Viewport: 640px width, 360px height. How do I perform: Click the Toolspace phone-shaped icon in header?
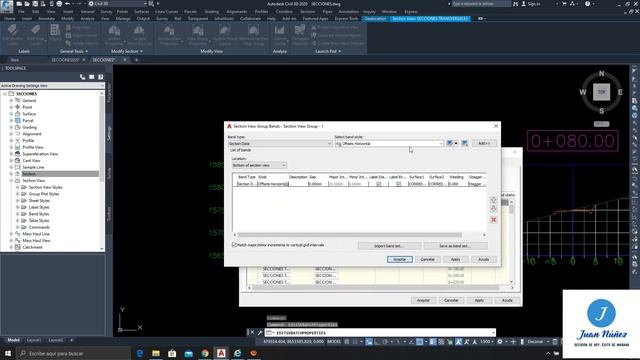point(82,77)
